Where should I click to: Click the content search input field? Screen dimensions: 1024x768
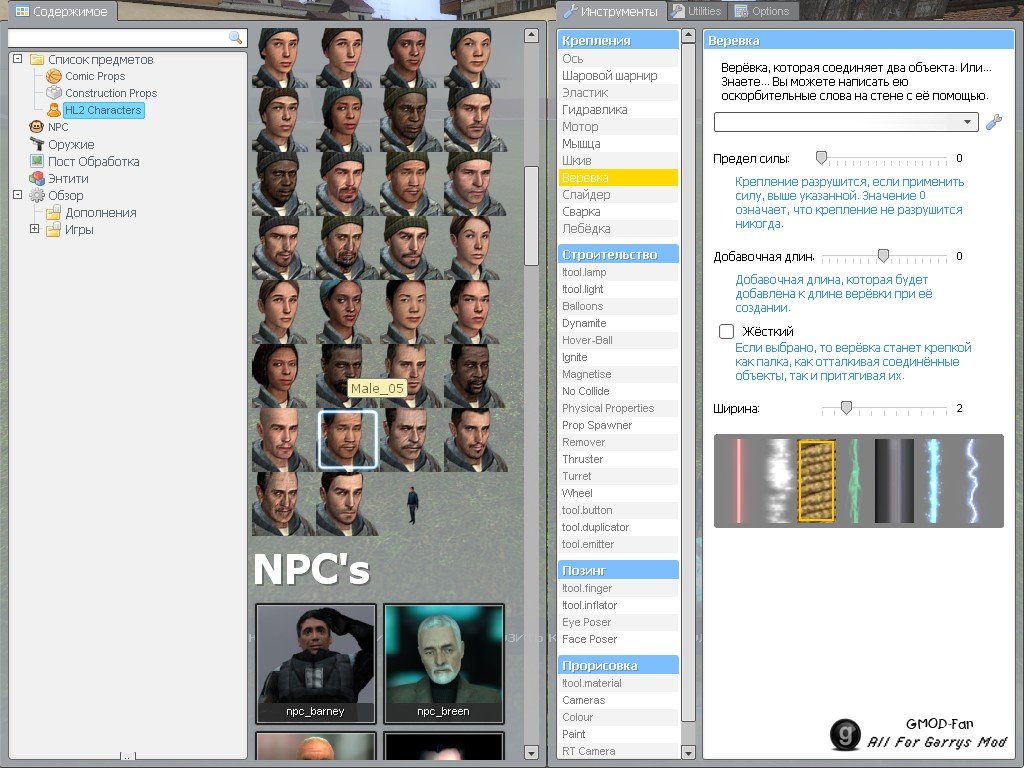127,38
